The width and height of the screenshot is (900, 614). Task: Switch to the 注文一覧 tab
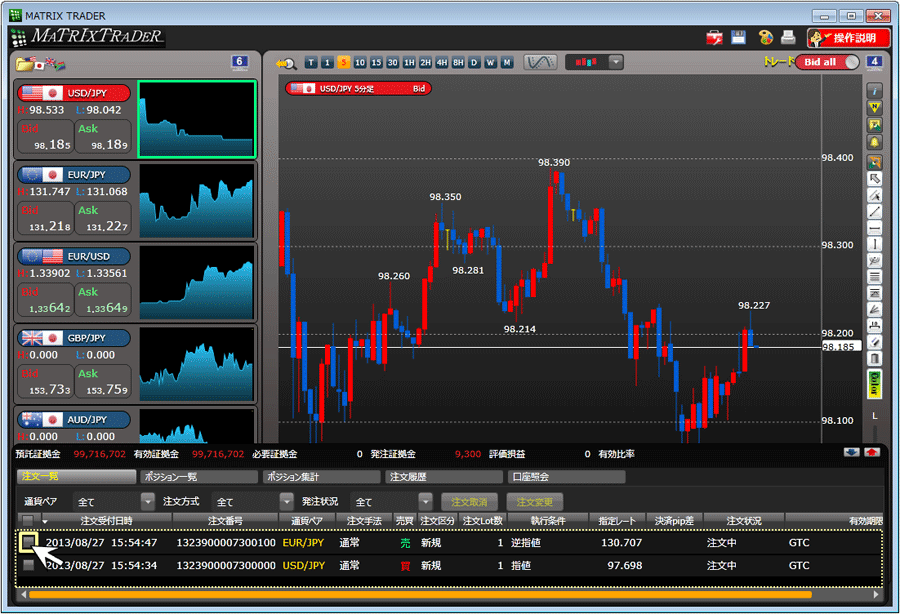click(76, 476)
